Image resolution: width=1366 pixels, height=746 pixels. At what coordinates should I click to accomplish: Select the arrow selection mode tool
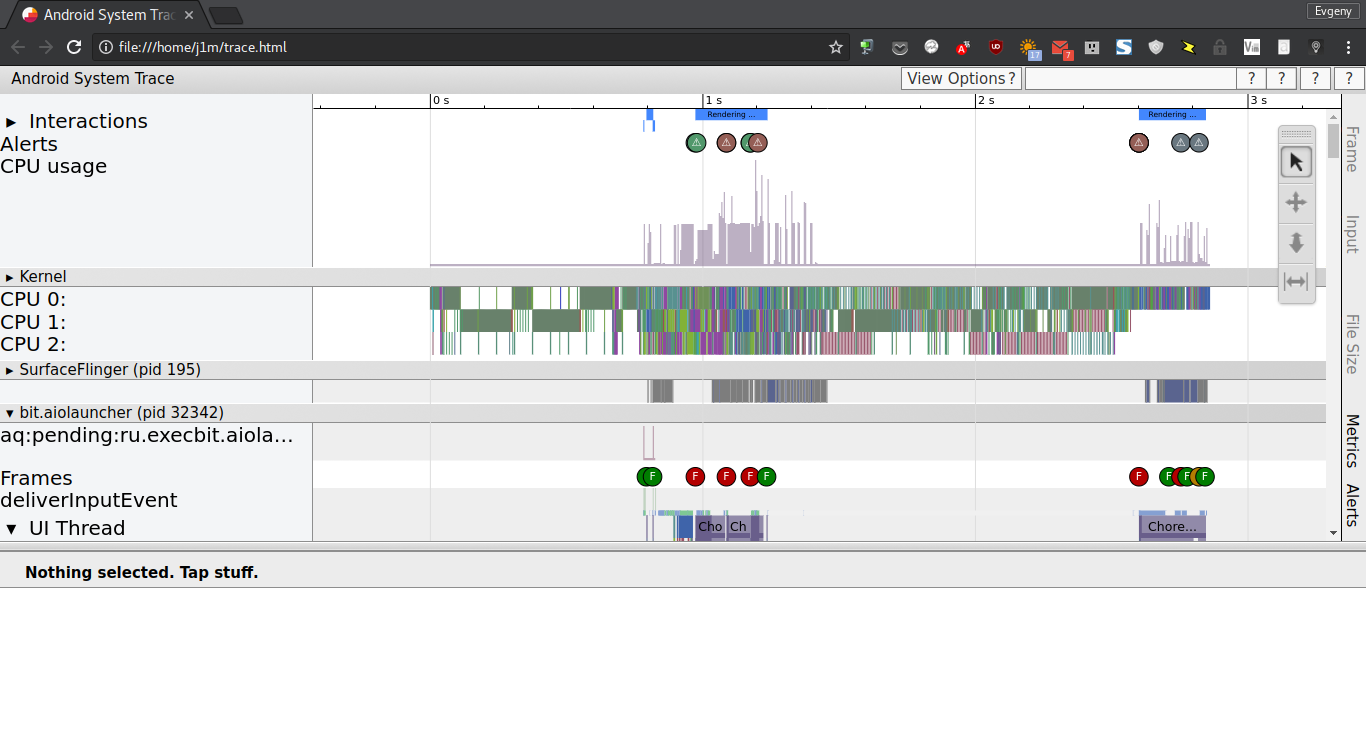[x=1296, y=162]
